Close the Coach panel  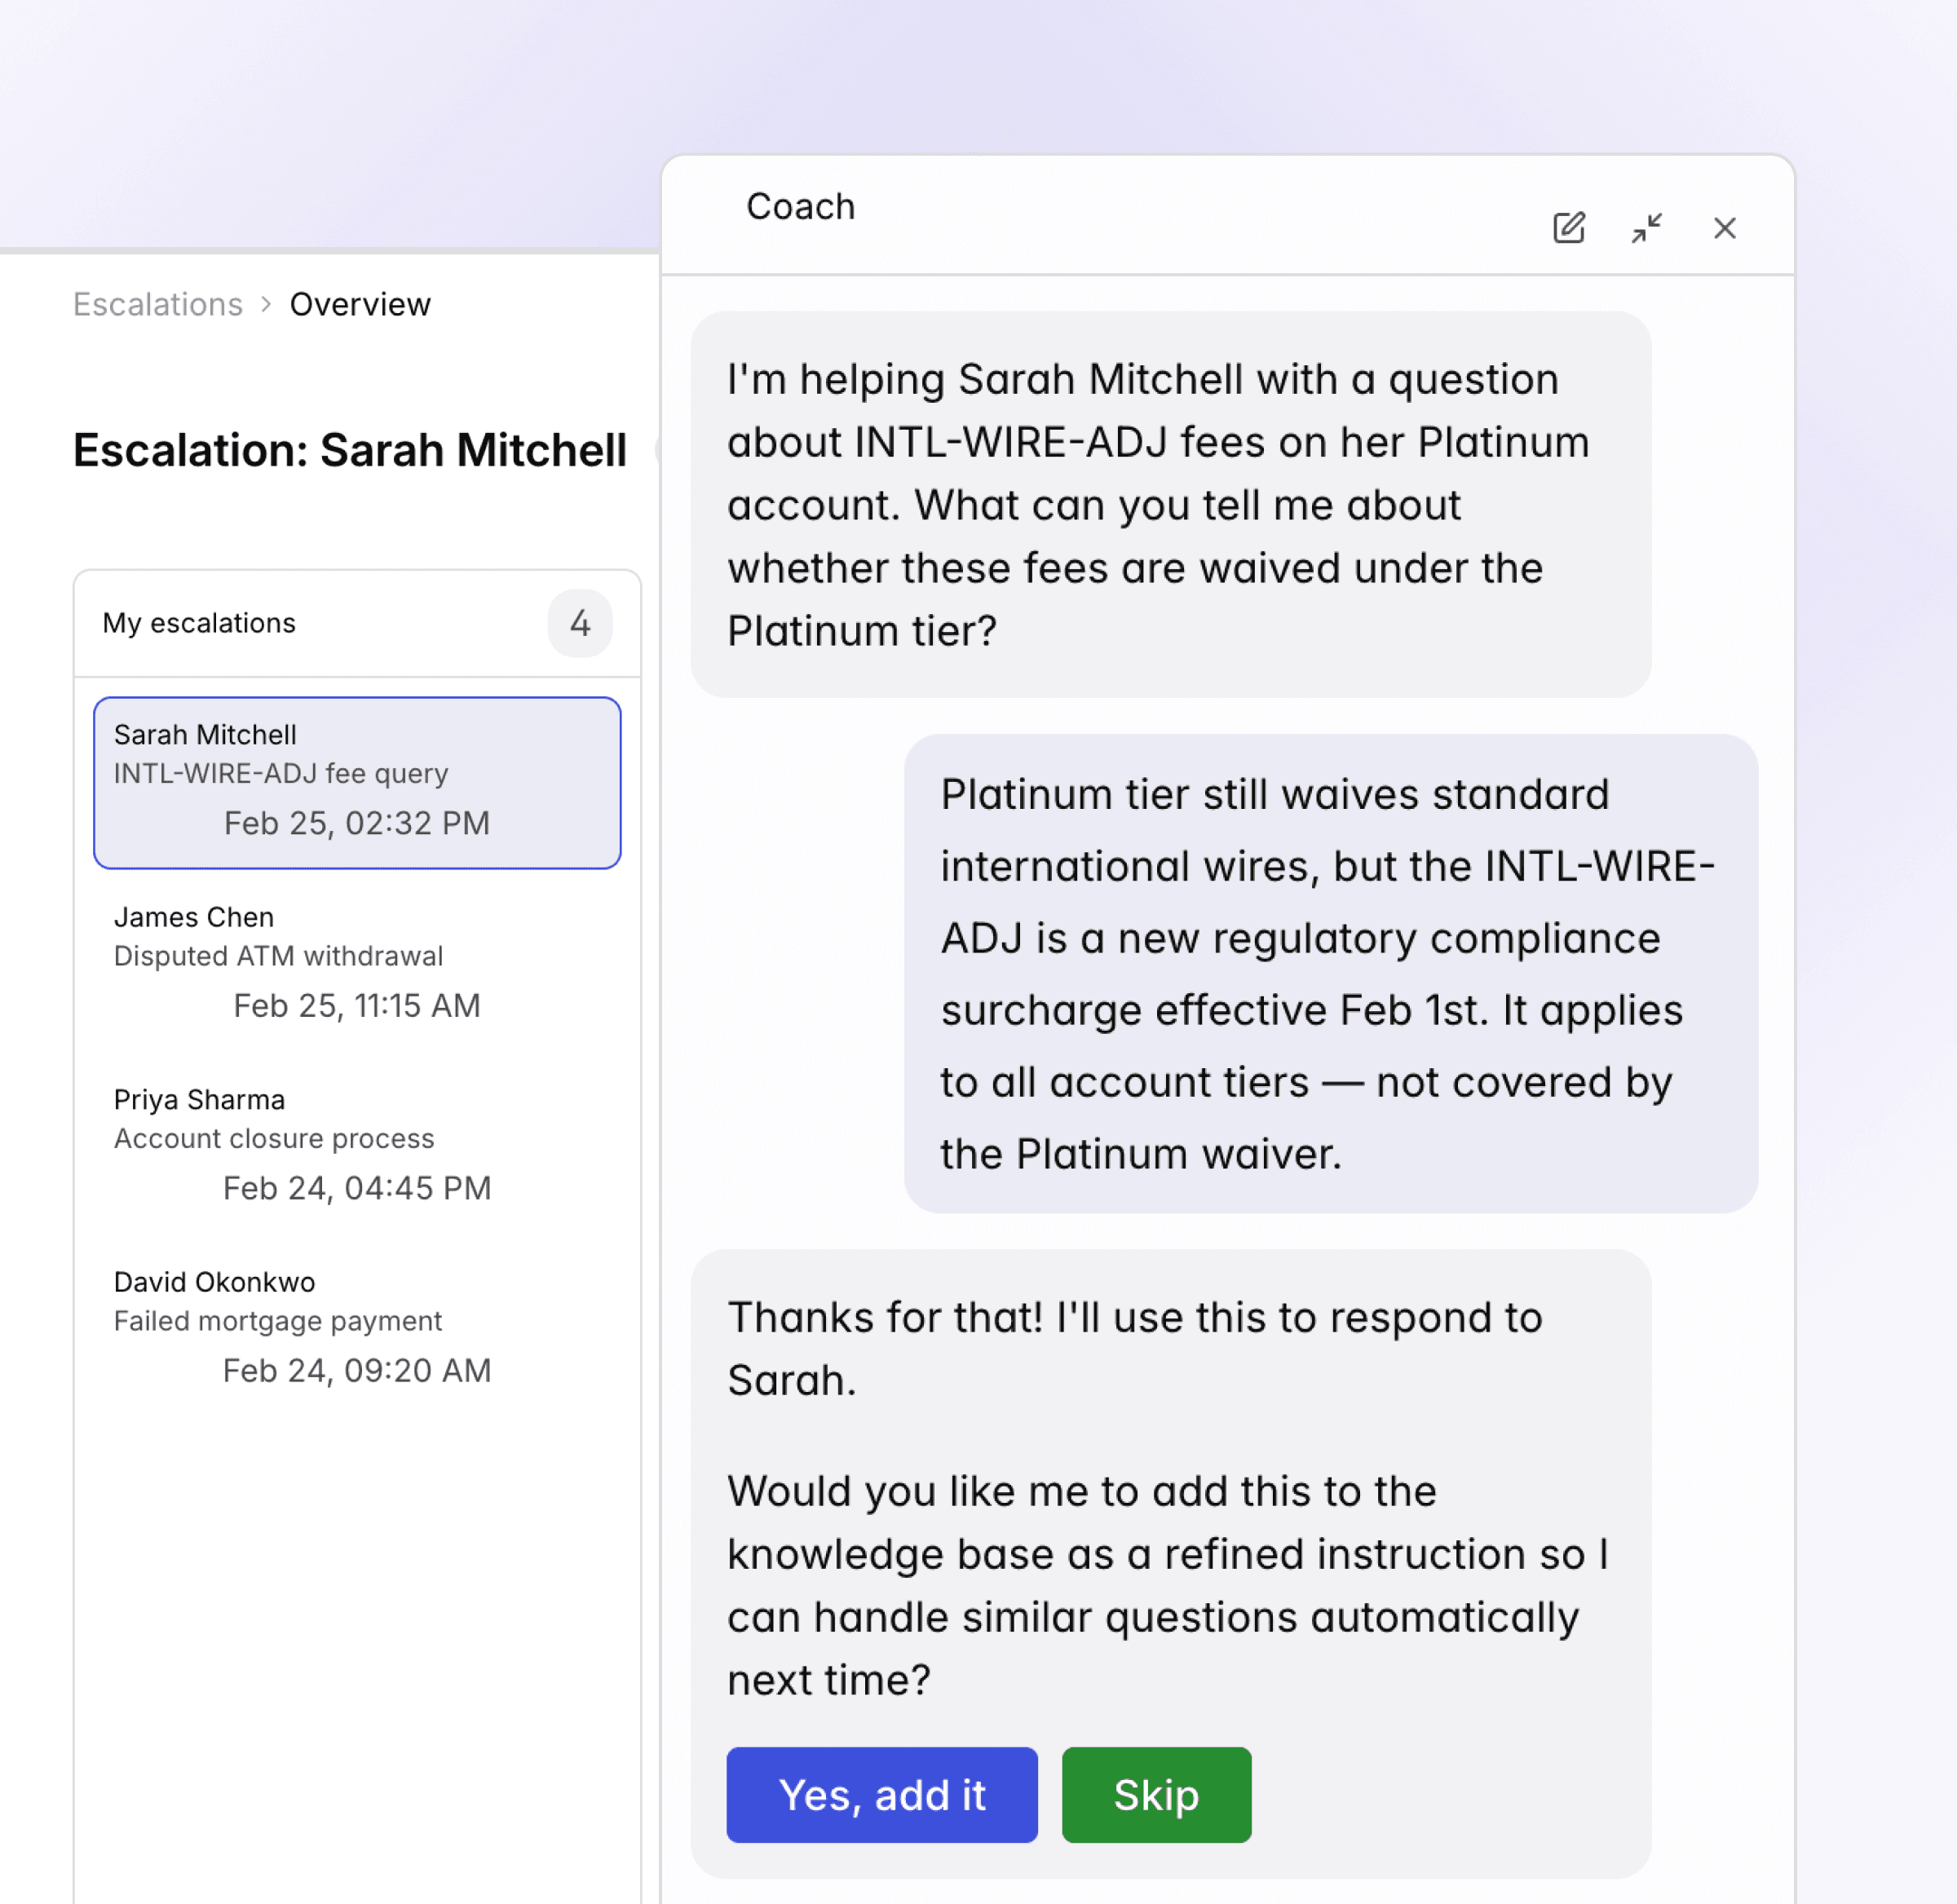1724,228
